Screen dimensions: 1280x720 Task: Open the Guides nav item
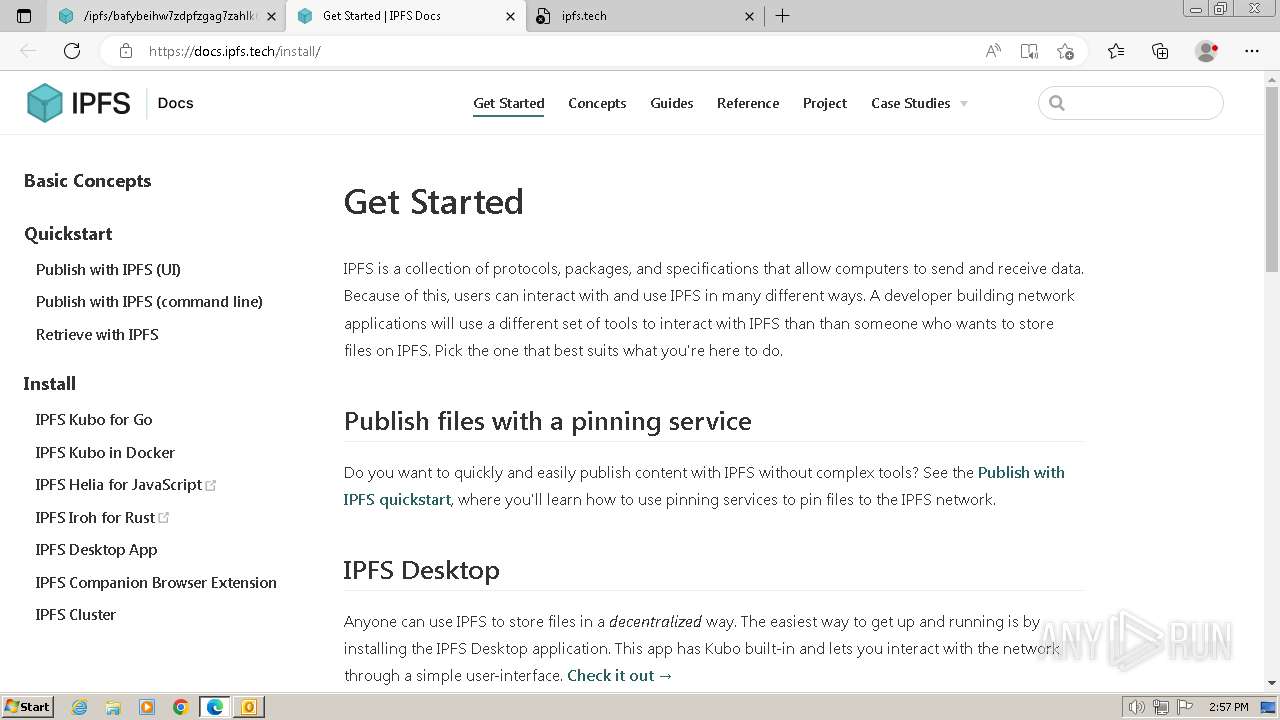672,103
